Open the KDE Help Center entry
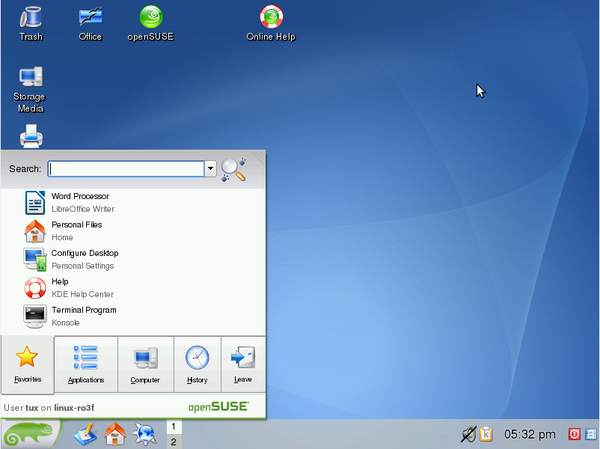Image resolution: width=600 pixels, height=449 pixels. (133, 288)
